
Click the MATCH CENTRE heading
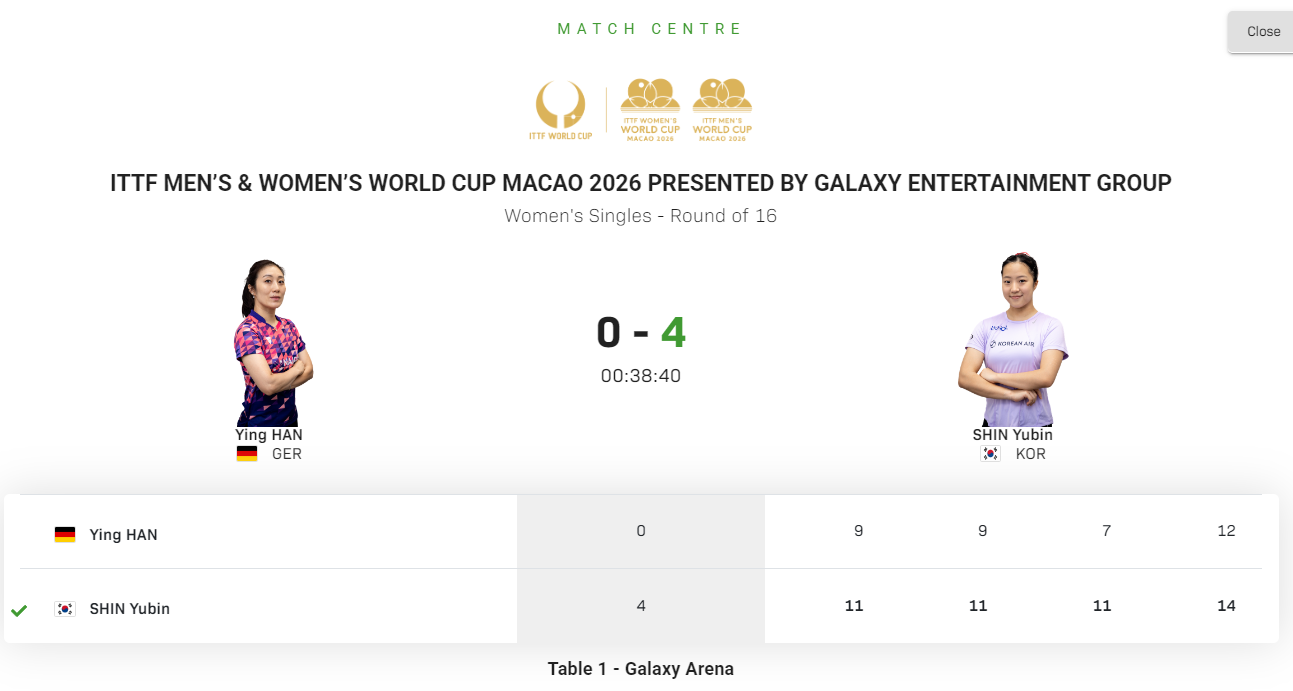(x=650, y=29)
